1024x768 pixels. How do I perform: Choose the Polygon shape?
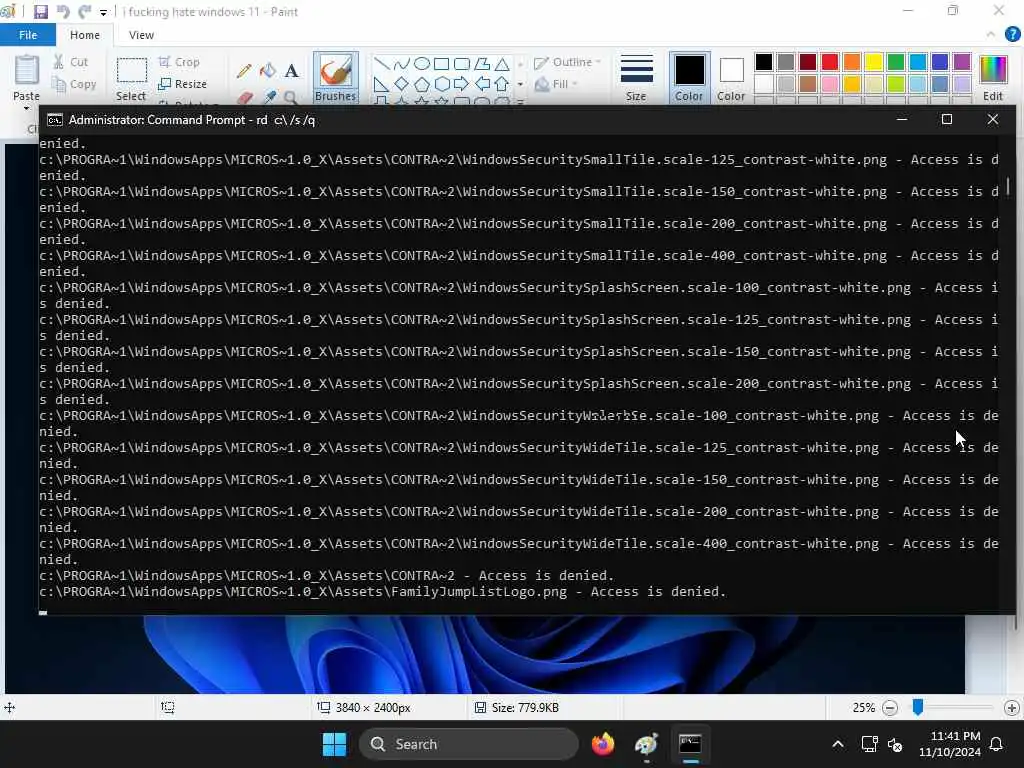coord(482,63)
